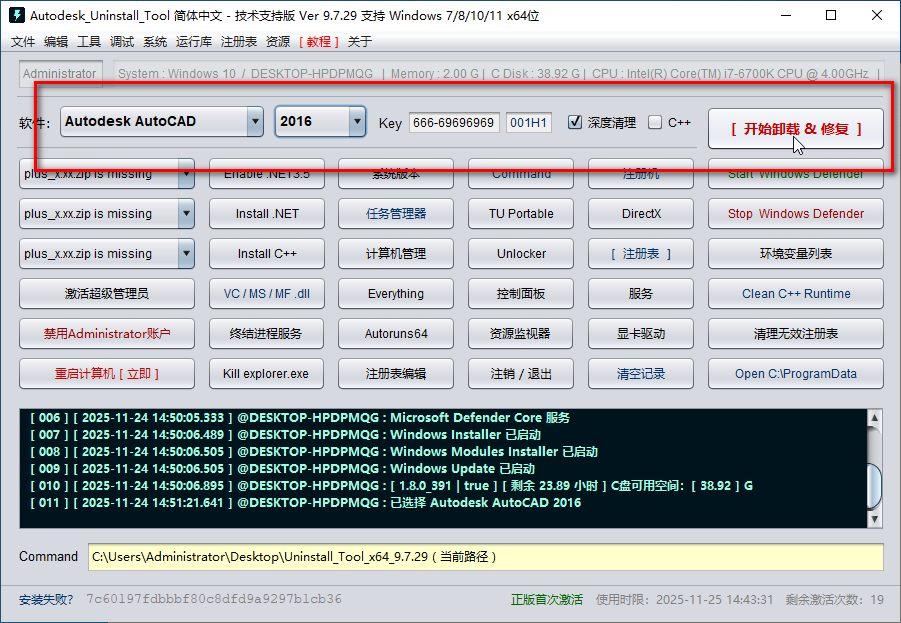Image resolution: width=901 pixels, height=623 pixels.
Task: Click hash text 7c60197fdbbbf80c8dfd9a9297b1cb36
Action: pyautogui.click(x=214, y=599)
